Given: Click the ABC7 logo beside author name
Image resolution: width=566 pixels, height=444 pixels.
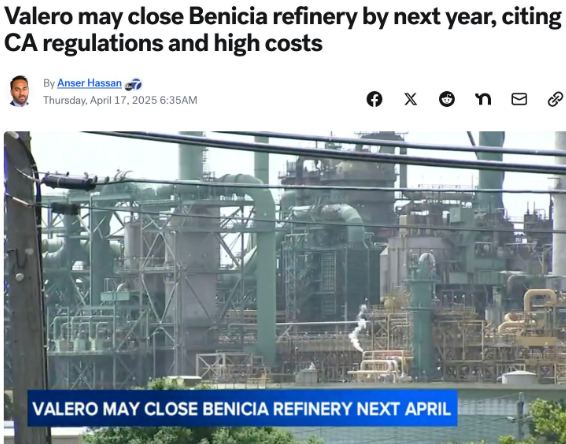Looking at the screenshot, I should 133,85.
